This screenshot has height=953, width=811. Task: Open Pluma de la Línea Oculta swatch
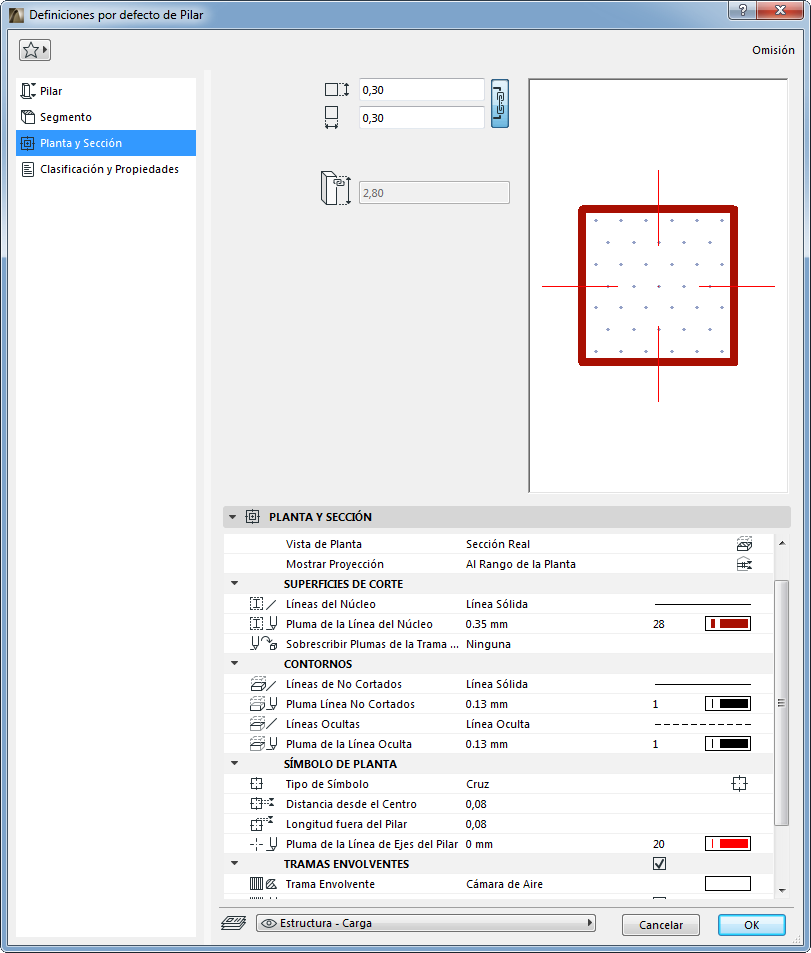click(x=728, y=743)
